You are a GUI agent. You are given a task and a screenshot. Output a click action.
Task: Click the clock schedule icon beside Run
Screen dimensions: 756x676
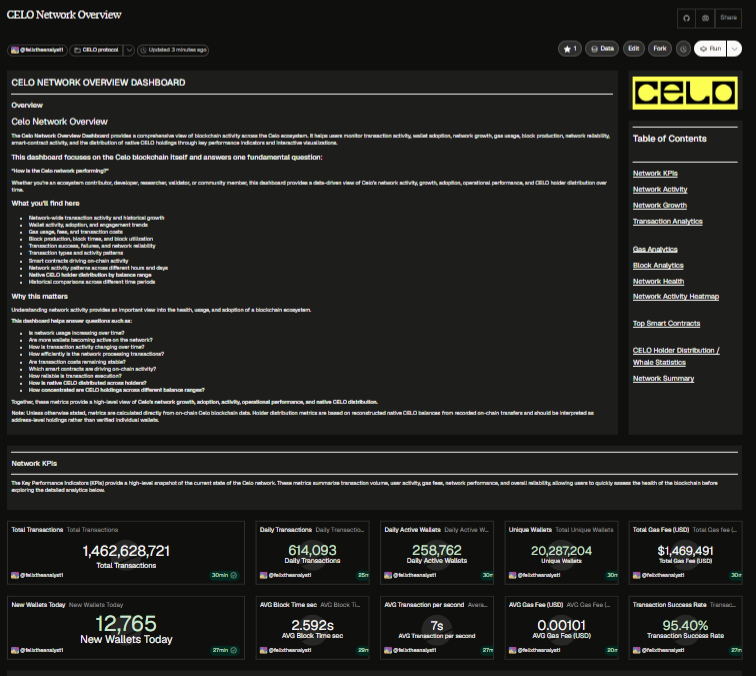pyautogui.click(x=683, y=49)
